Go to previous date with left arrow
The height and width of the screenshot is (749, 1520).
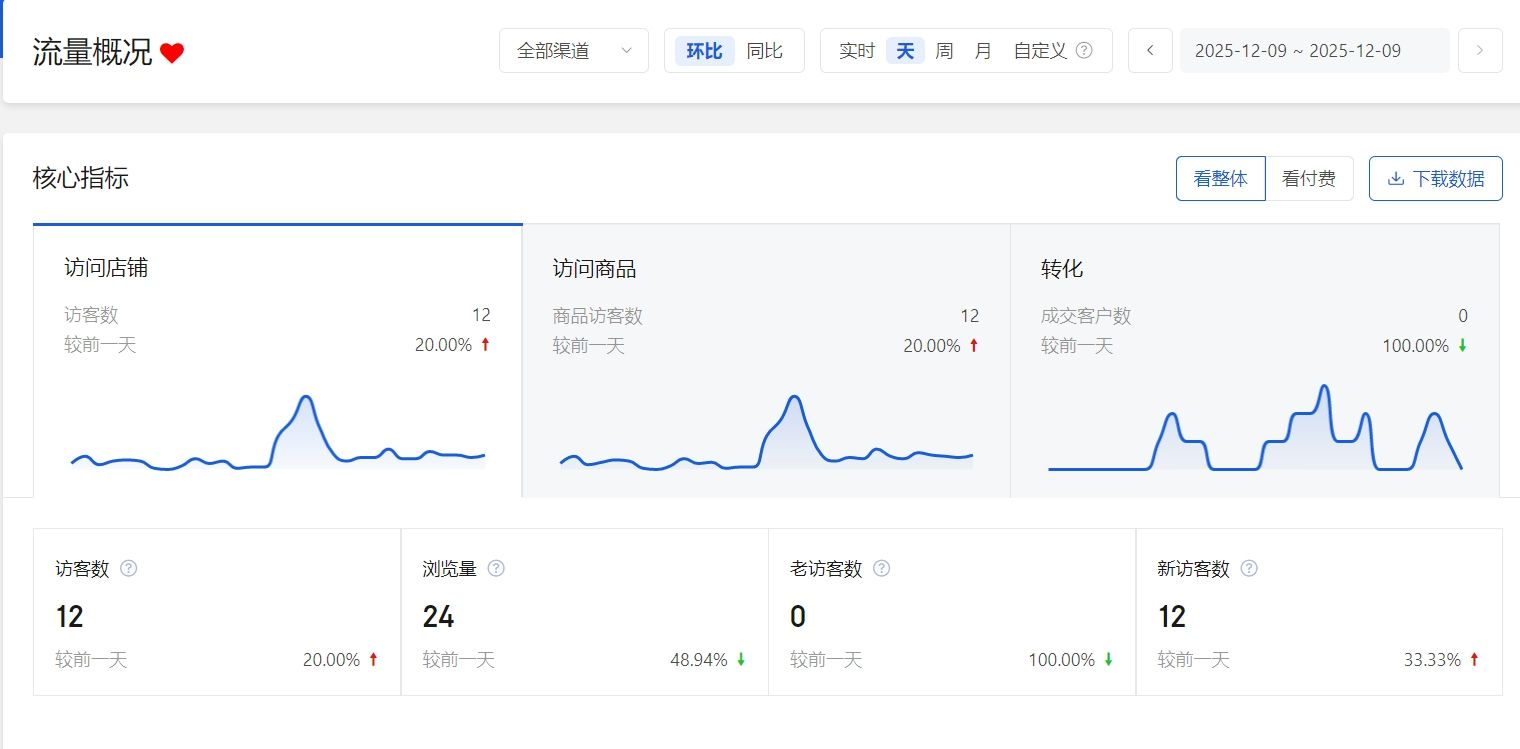tap(1150, 51)
